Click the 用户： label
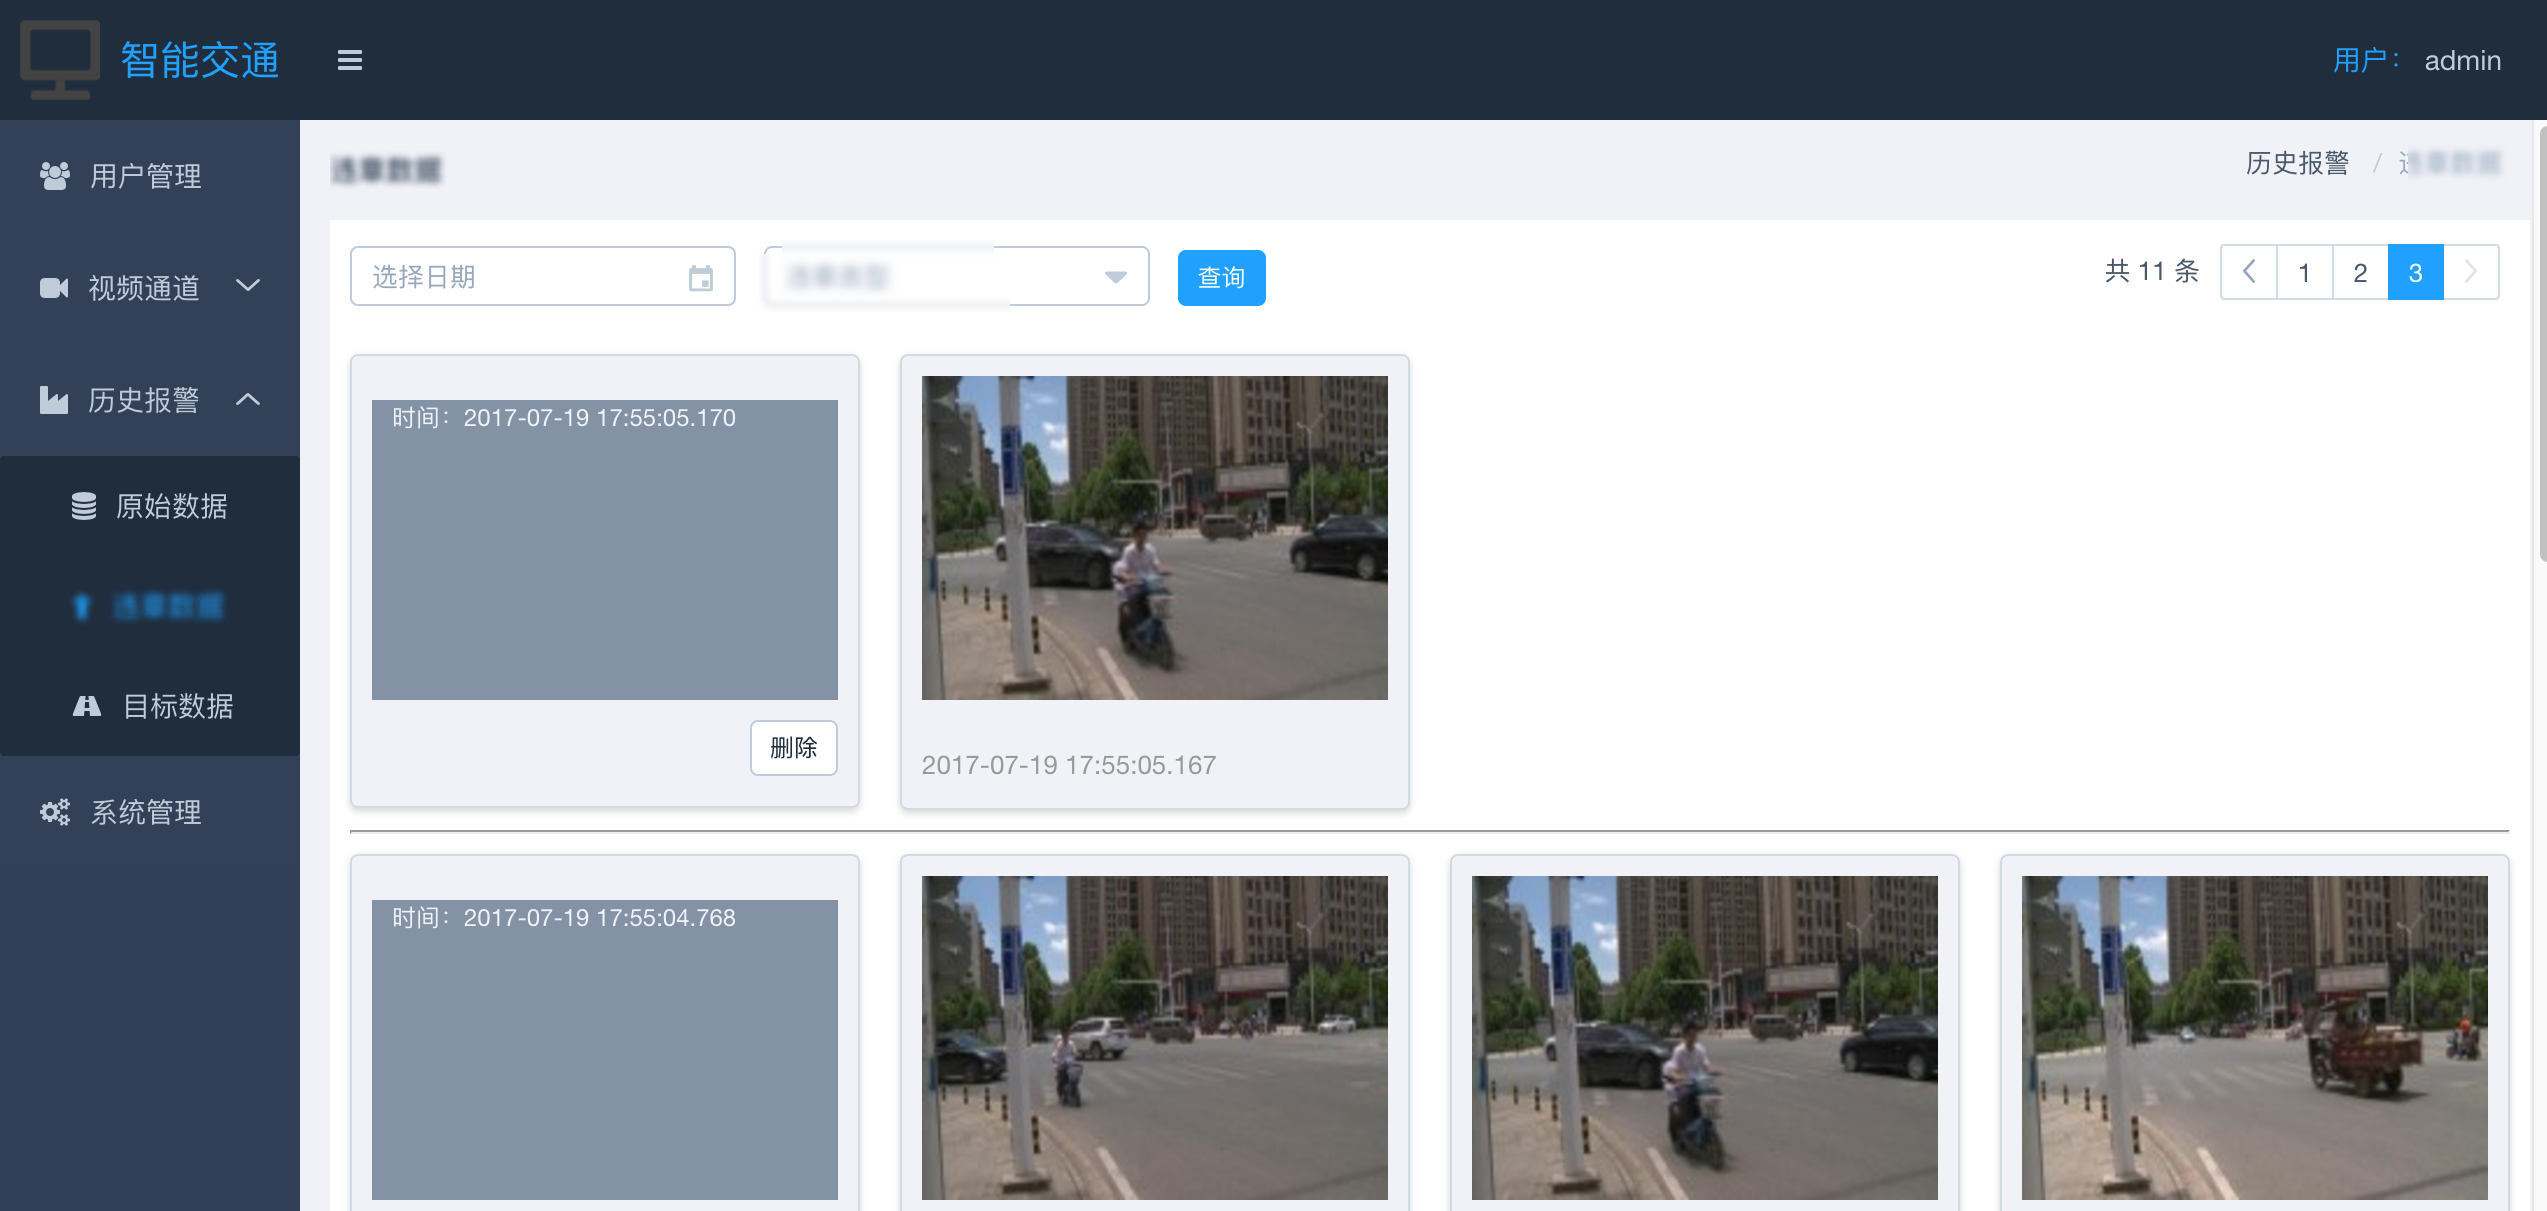 pyautogui.click(x=2368, y=60)
